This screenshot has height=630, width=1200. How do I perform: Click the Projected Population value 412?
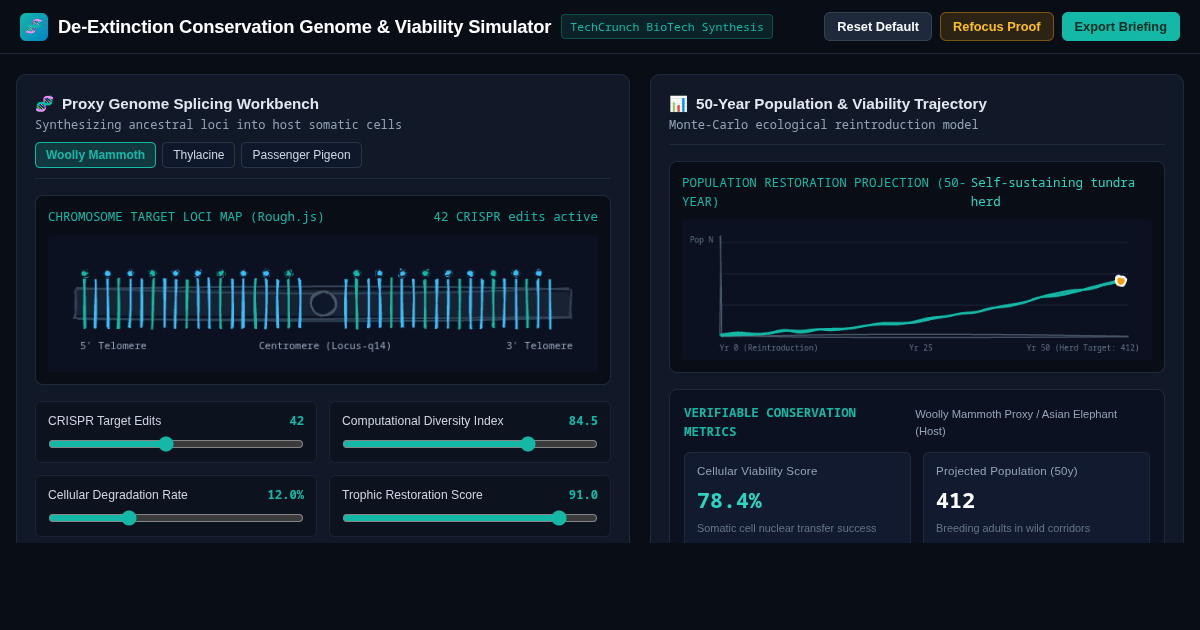(x=956, y=500)
